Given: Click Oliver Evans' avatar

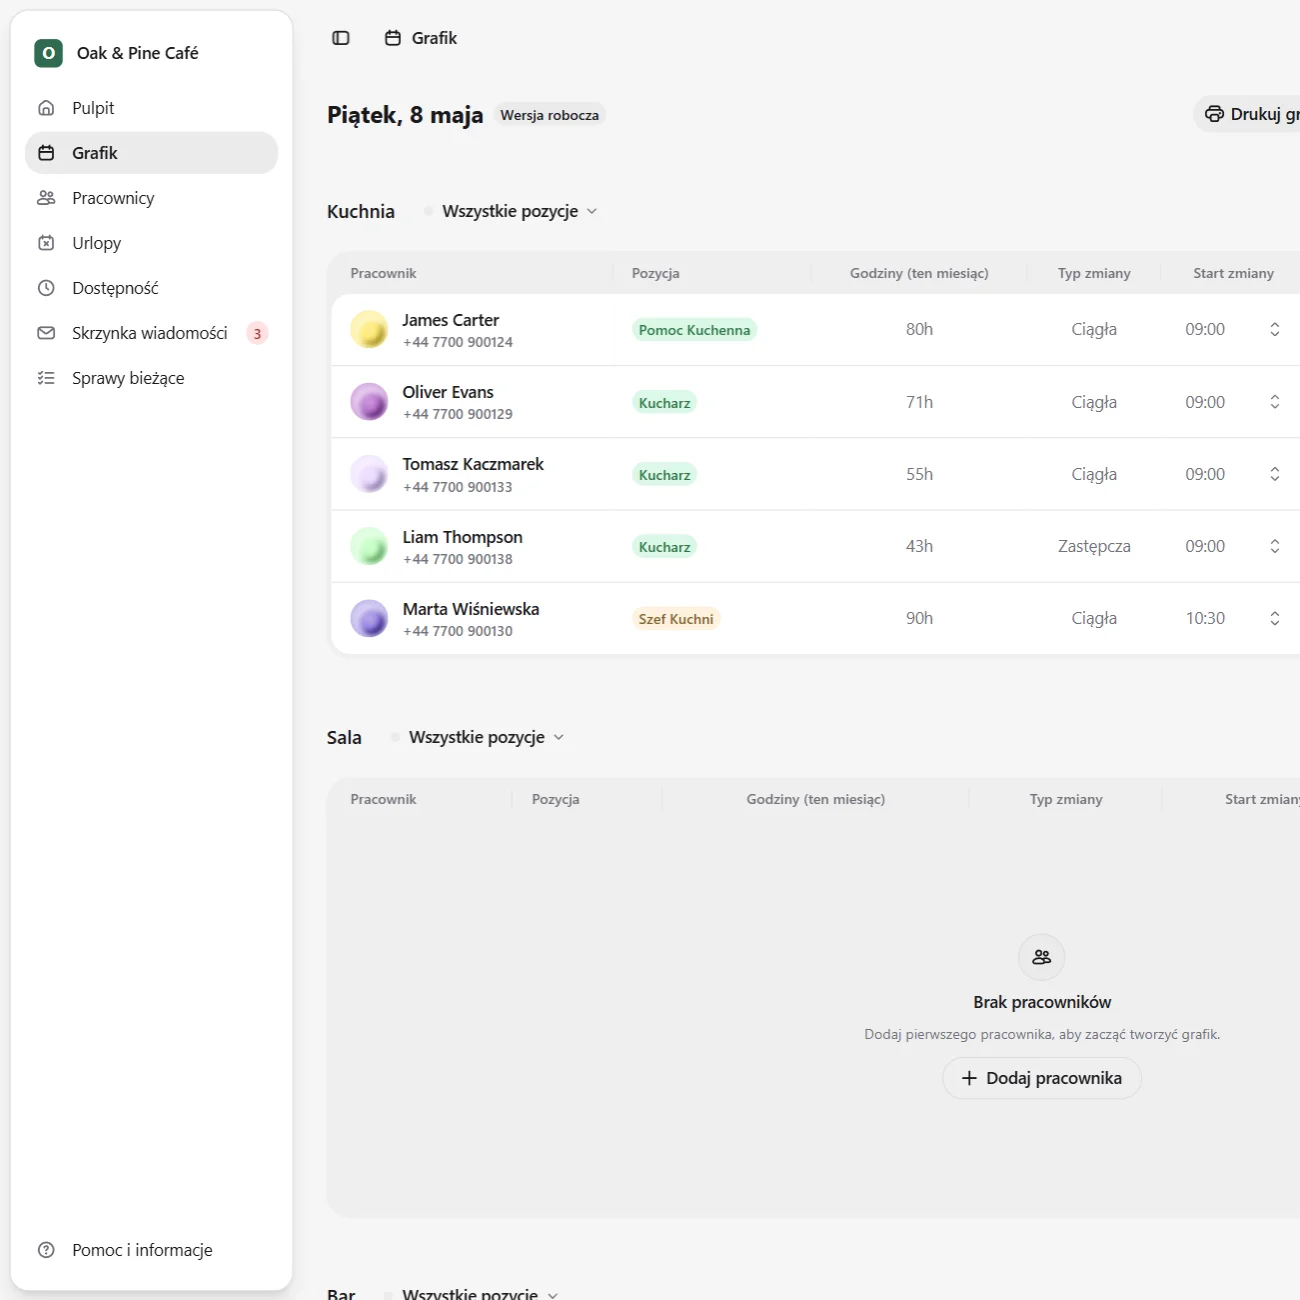Looking at the screenshot, I should (x=369, y=402).
